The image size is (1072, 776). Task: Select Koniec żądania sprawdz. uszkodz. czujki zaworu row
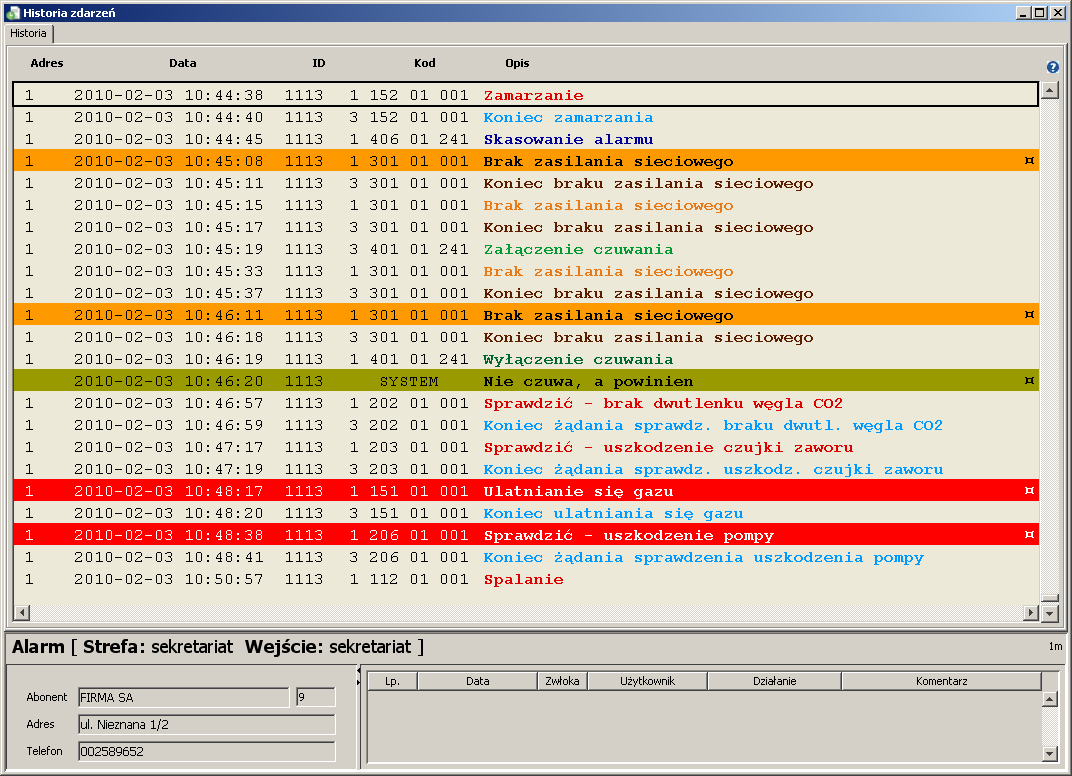click(526, 469)
